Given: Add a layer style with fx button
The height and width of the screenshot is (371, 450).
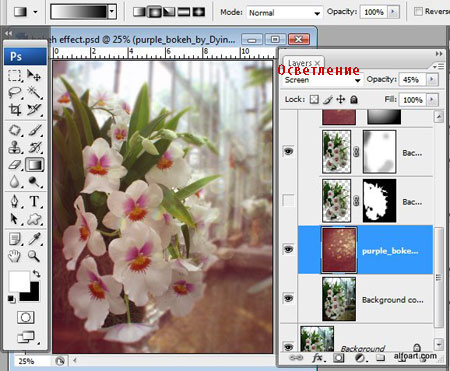Looking at the screenshot, I should 318,358.
